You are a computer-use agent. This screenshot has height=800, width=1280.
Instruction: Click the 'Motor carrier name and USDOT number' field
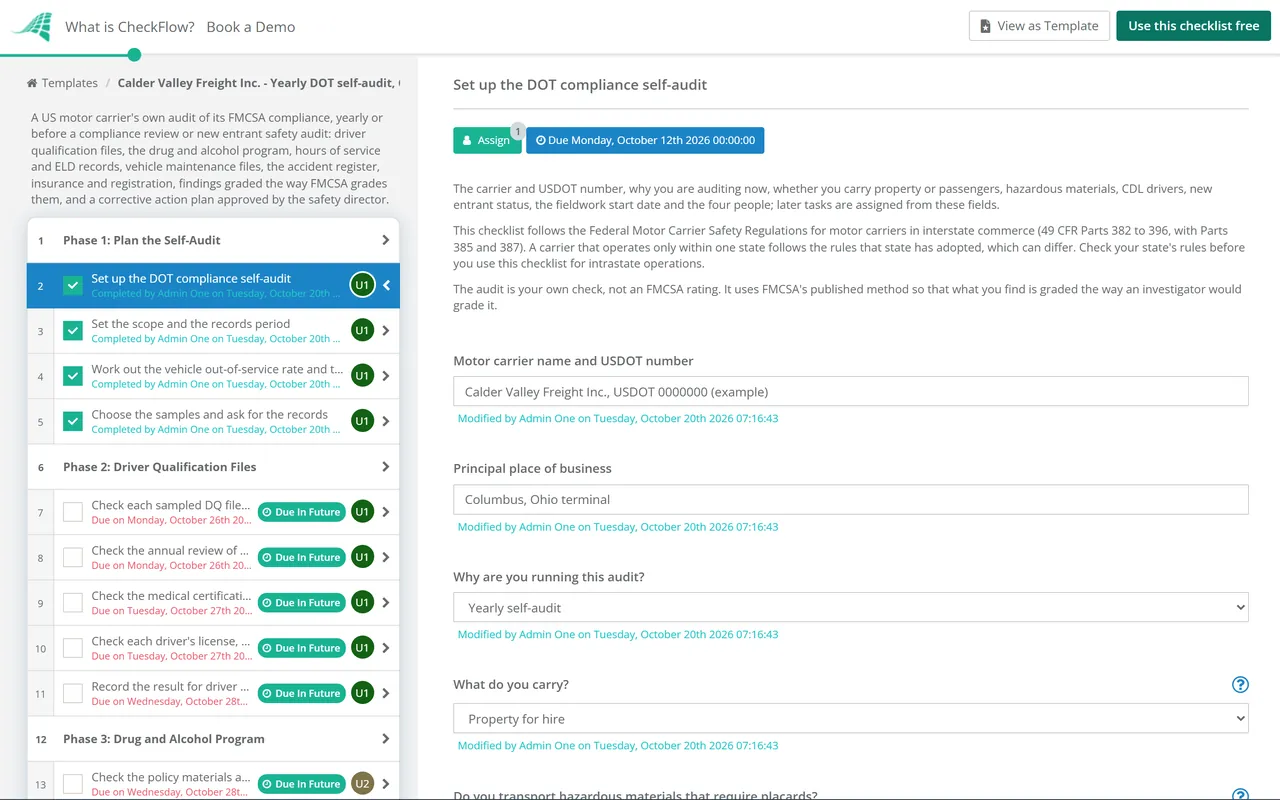tap(850, 391)
